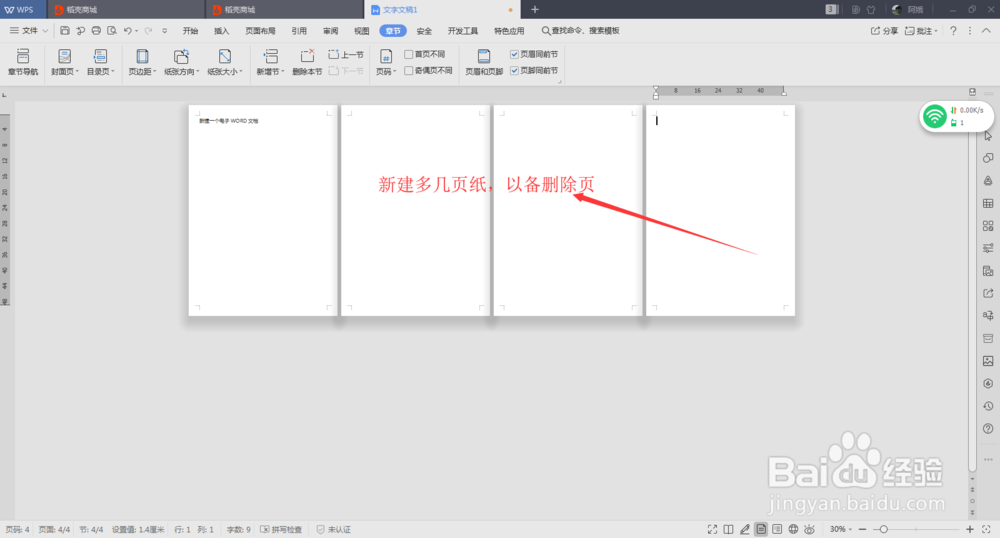
Task: Switch to reading layout view icon
Action: coord(728,529)
